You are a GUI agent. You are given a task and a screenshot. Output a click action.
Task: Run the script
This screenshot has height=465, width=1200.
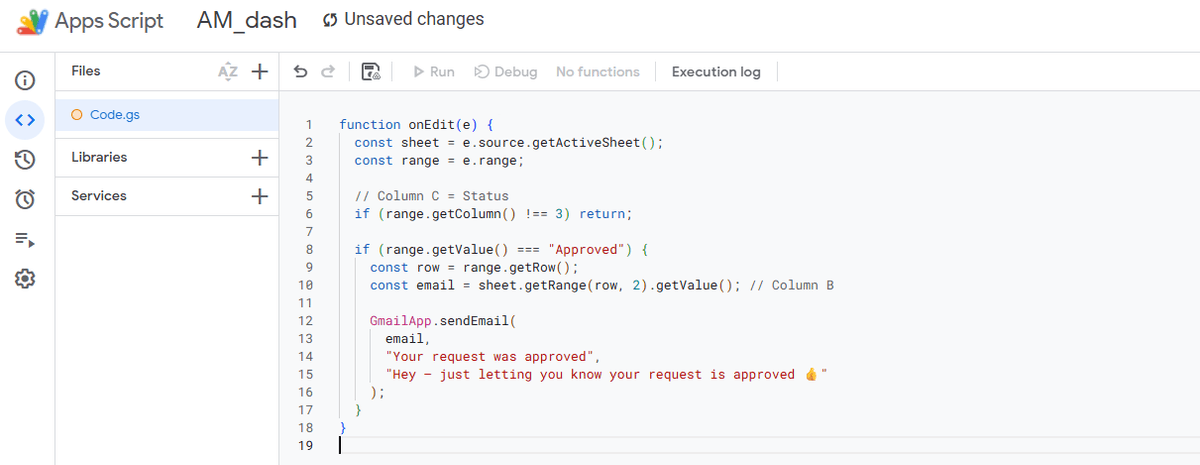click(433, 72)
